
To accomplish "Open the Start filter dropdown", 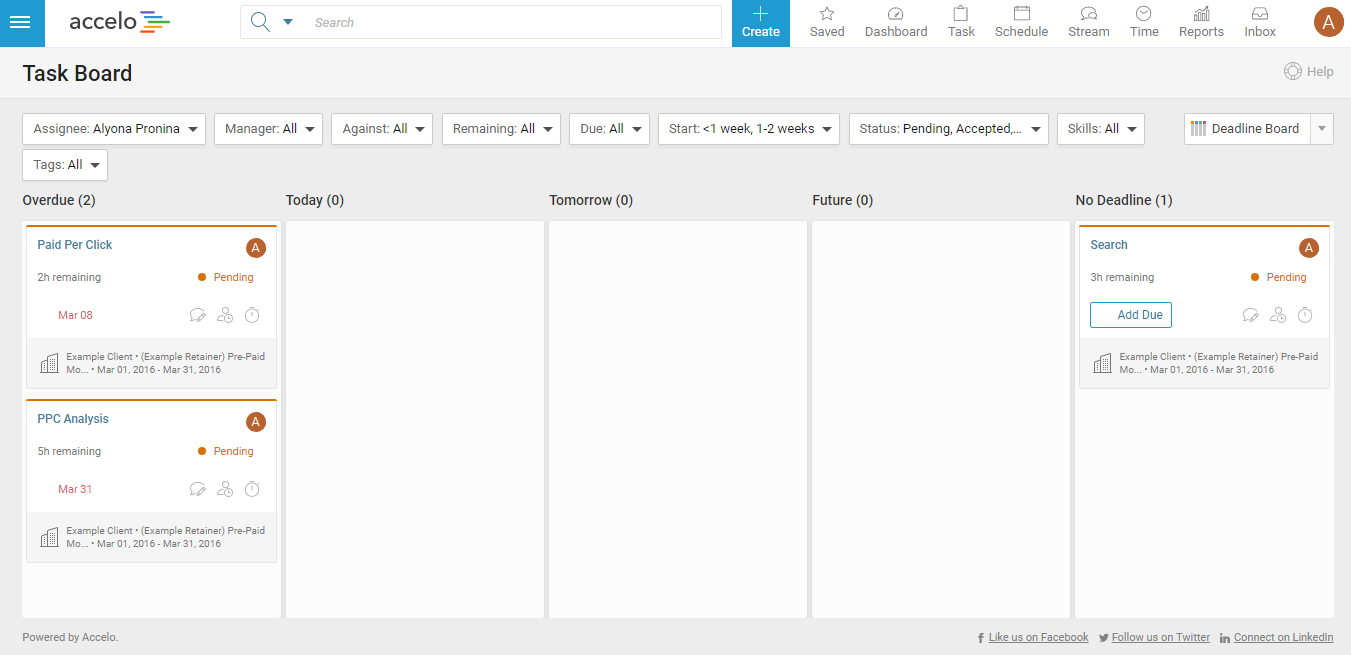I will pyautogui.click(x=749, y=129).
